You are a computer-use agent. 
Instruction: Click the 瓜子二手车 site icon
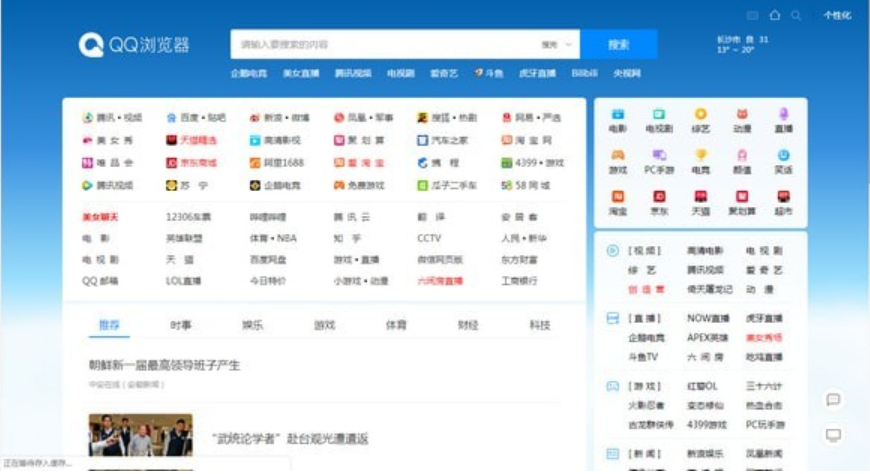click(x=422, y=185)
